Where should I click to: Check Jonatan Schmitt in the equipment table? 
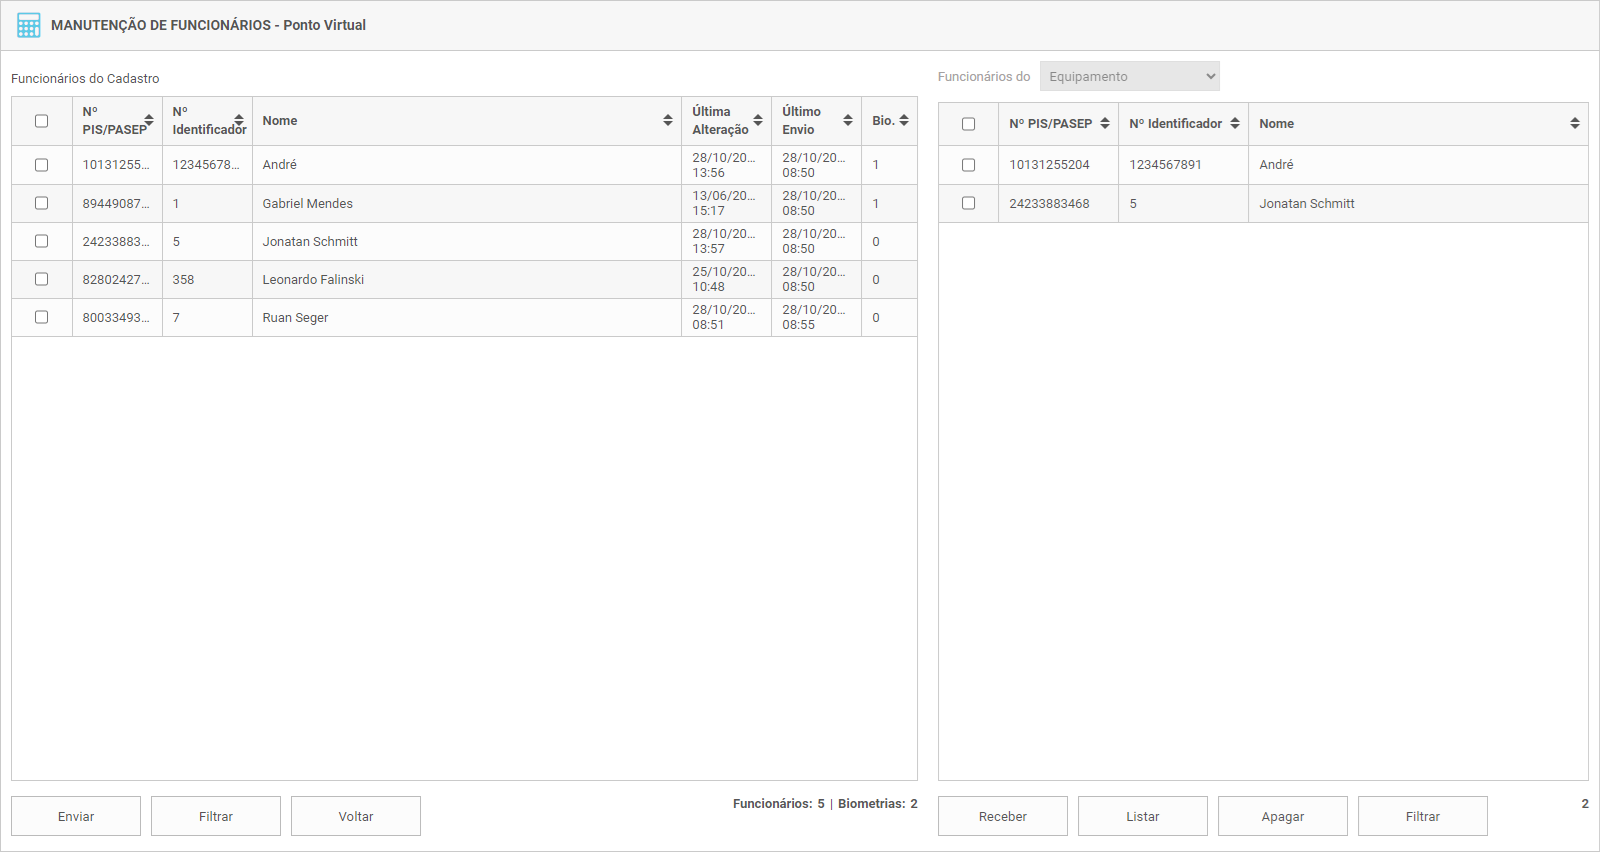(x=968, y=203)
